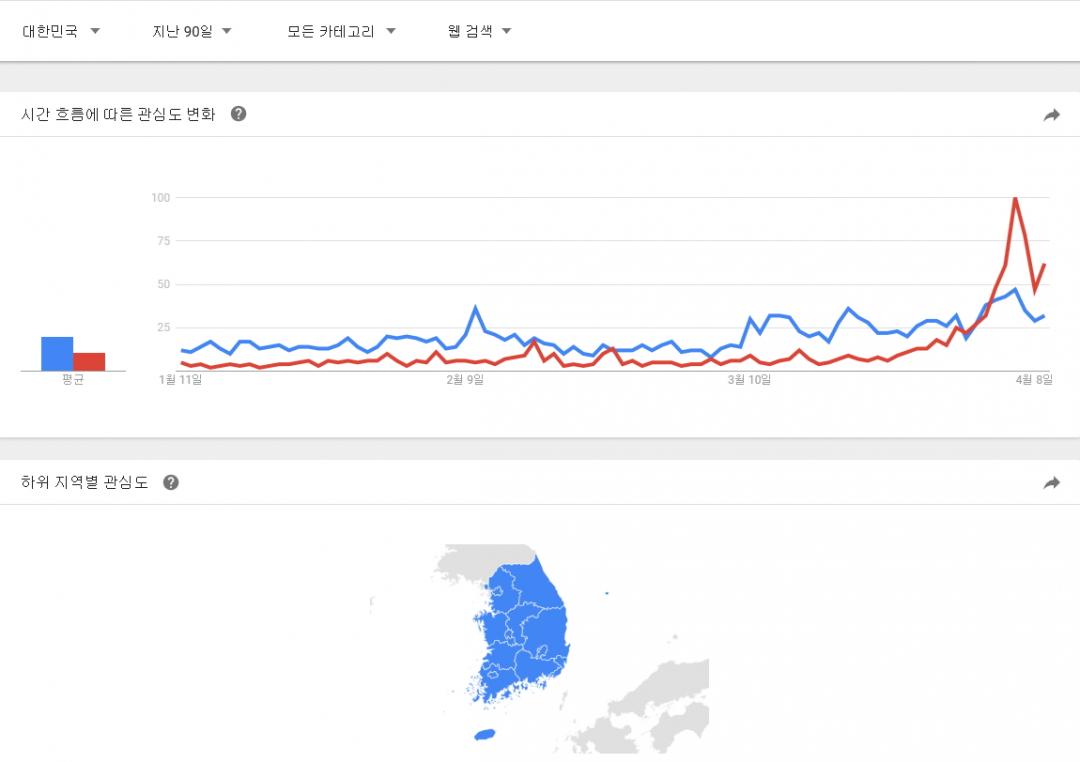Expand the 웹 검색 search type dropdown
This screenshot has height=762, width=1080.
[480, 31]
